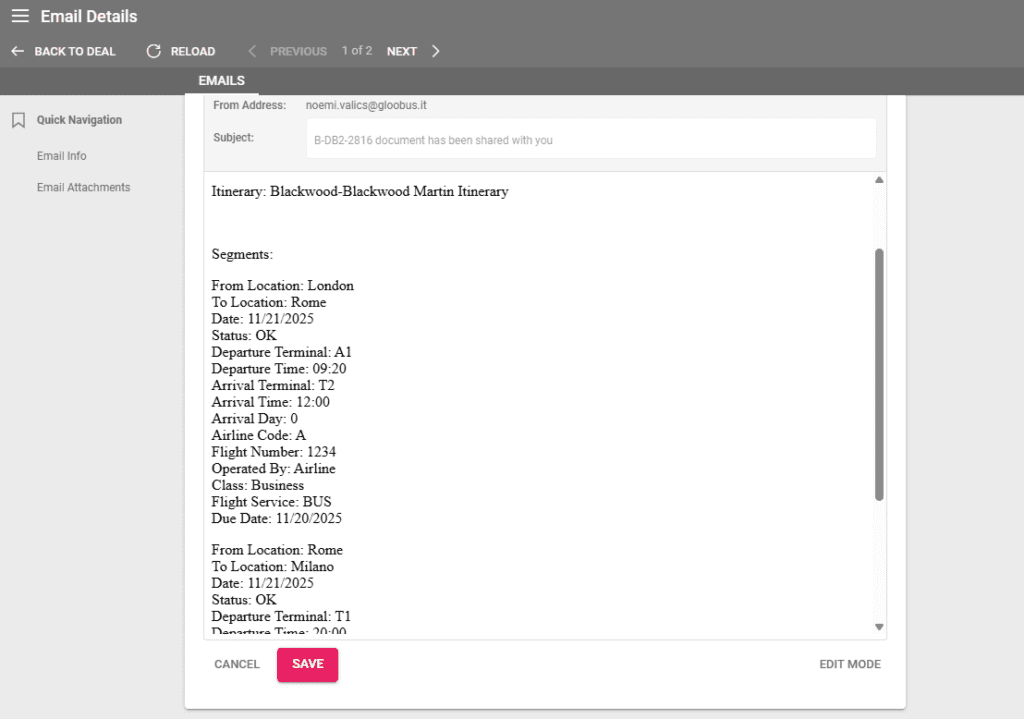Click the back arrow next to BACK TO DEAL

click(x=17, y=50)
